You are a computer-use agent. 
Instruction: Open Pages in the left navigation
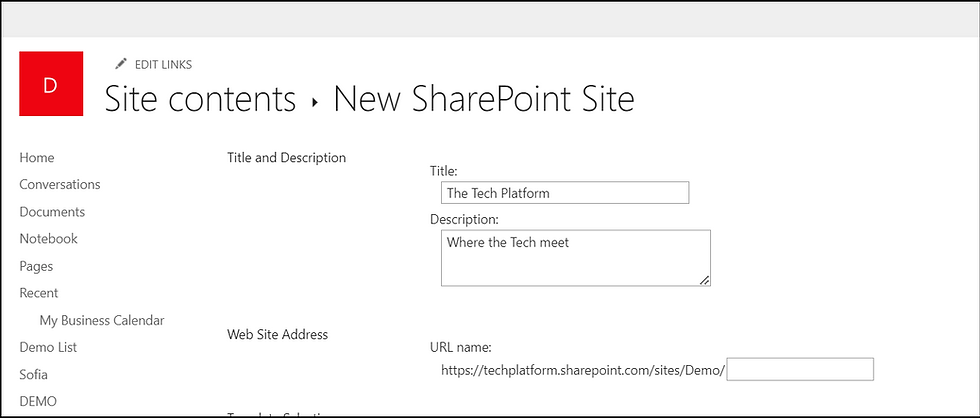36,266
